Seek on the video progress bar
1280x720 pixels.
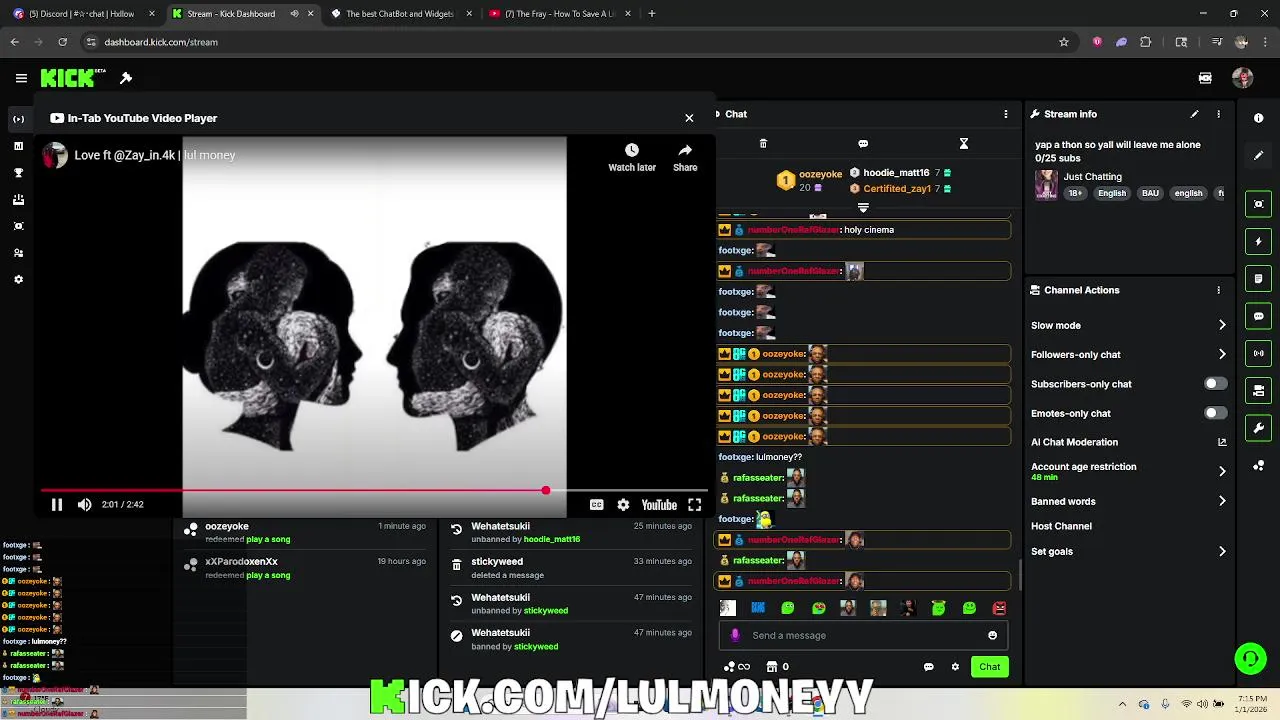pos(374,491)
